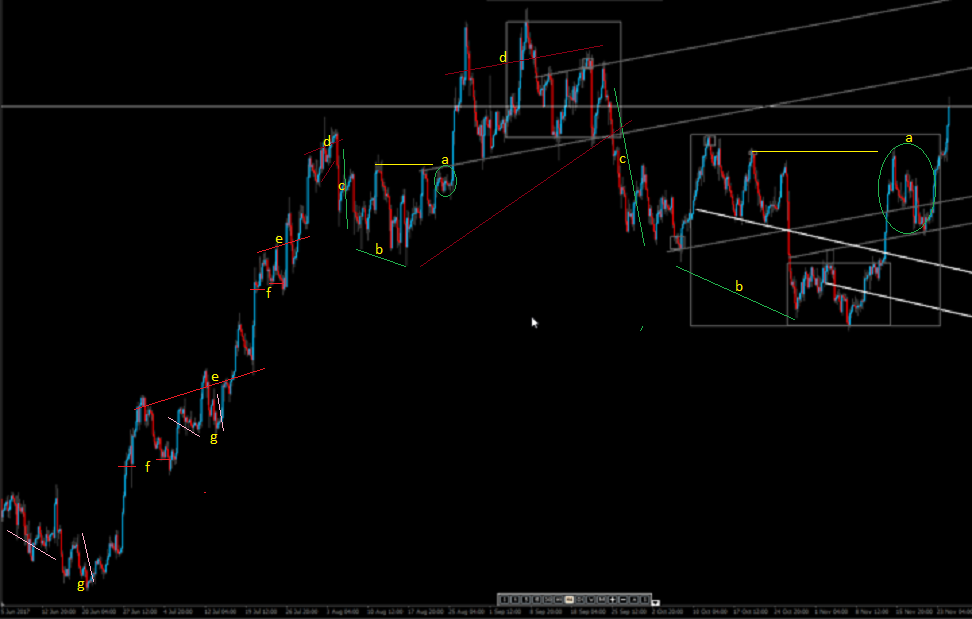Select the large green ellipse under the late 'a' label
This screenshot has height=619, width=972.
[906, 188]
